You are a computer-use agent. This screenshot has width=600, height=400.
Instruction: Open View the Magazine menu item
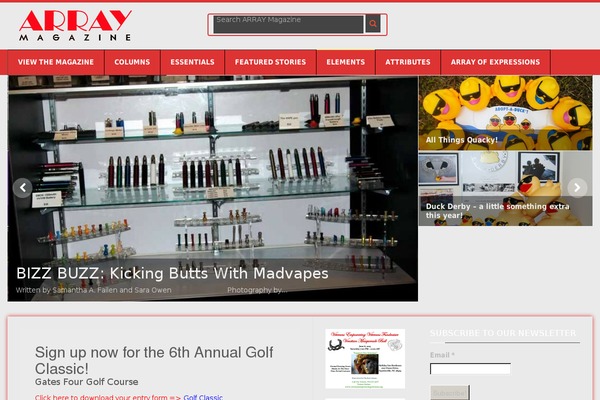(x=56, y=62)
